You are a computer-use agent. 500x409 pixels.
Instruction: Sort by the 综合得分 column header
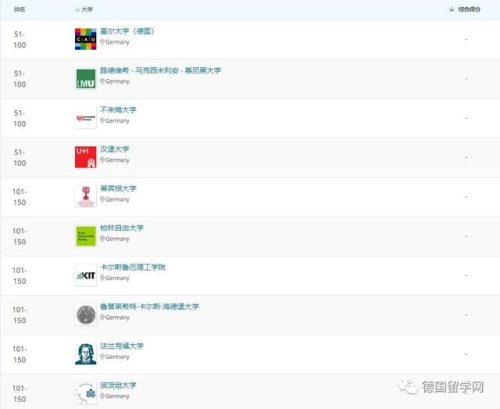[x=465, y=9]
